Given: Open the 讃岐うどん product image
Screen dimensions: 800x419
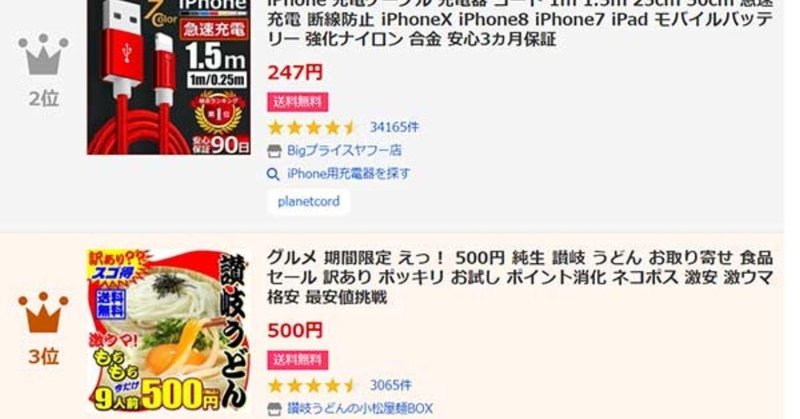Looking at the screenshot, I should 169,332.
